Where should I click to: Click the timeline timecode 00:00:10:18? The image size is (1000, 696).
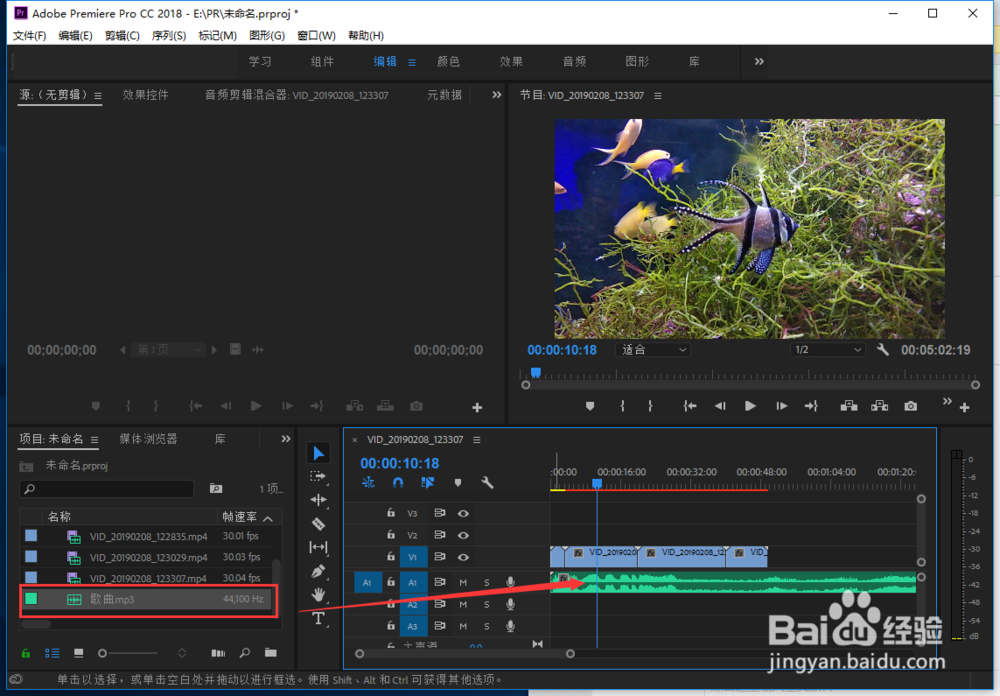coord(399,463)
